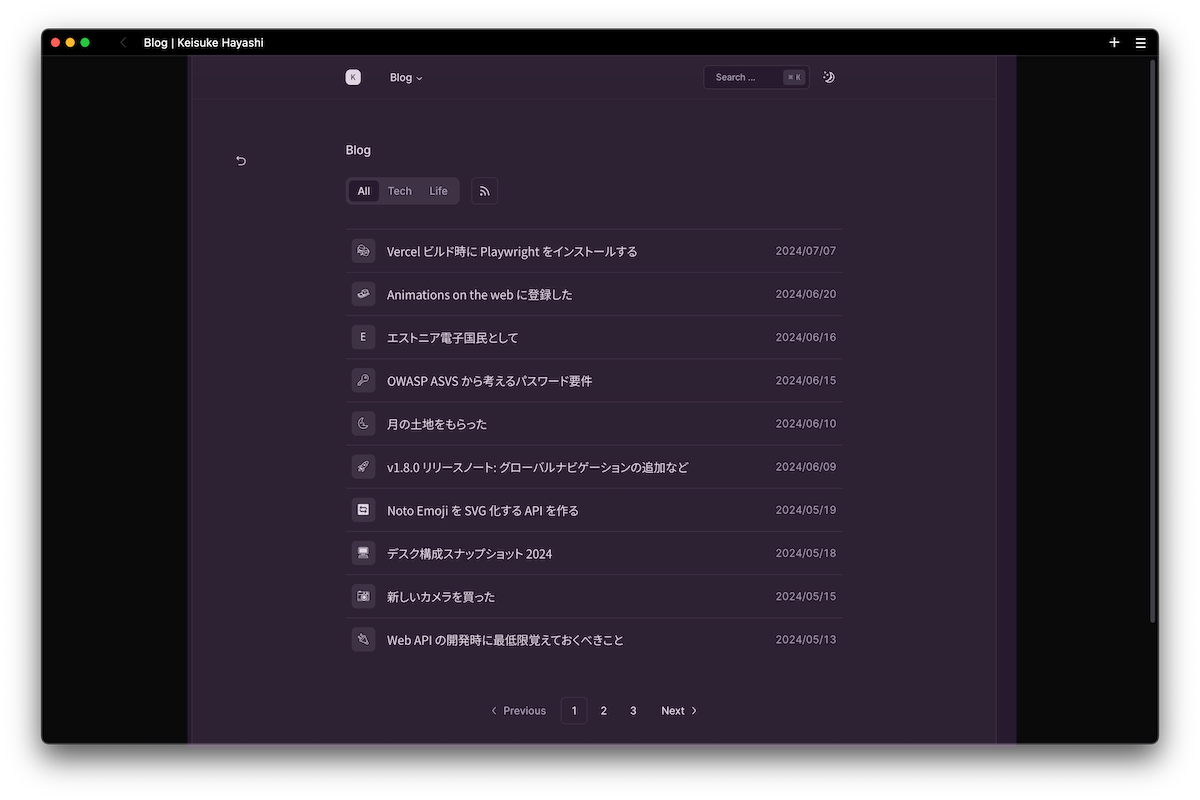Click the RSS feed icon
The image size is (1200, 800).
(x=484, y=191)
